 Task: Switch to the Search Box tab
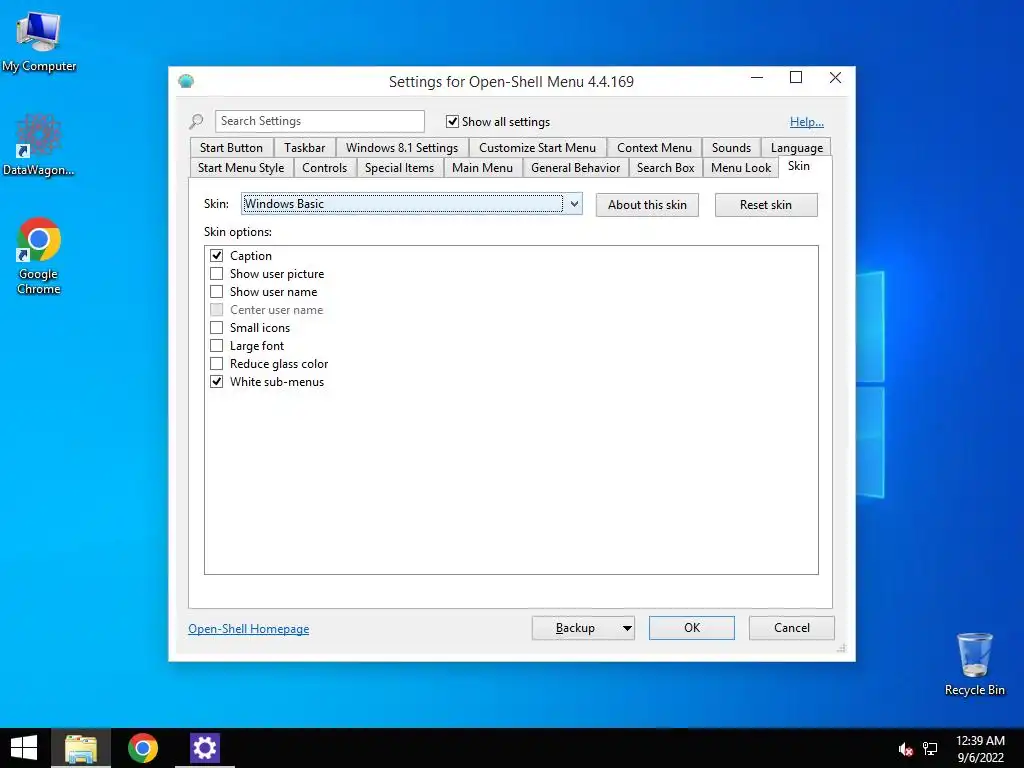coord(665,168)
